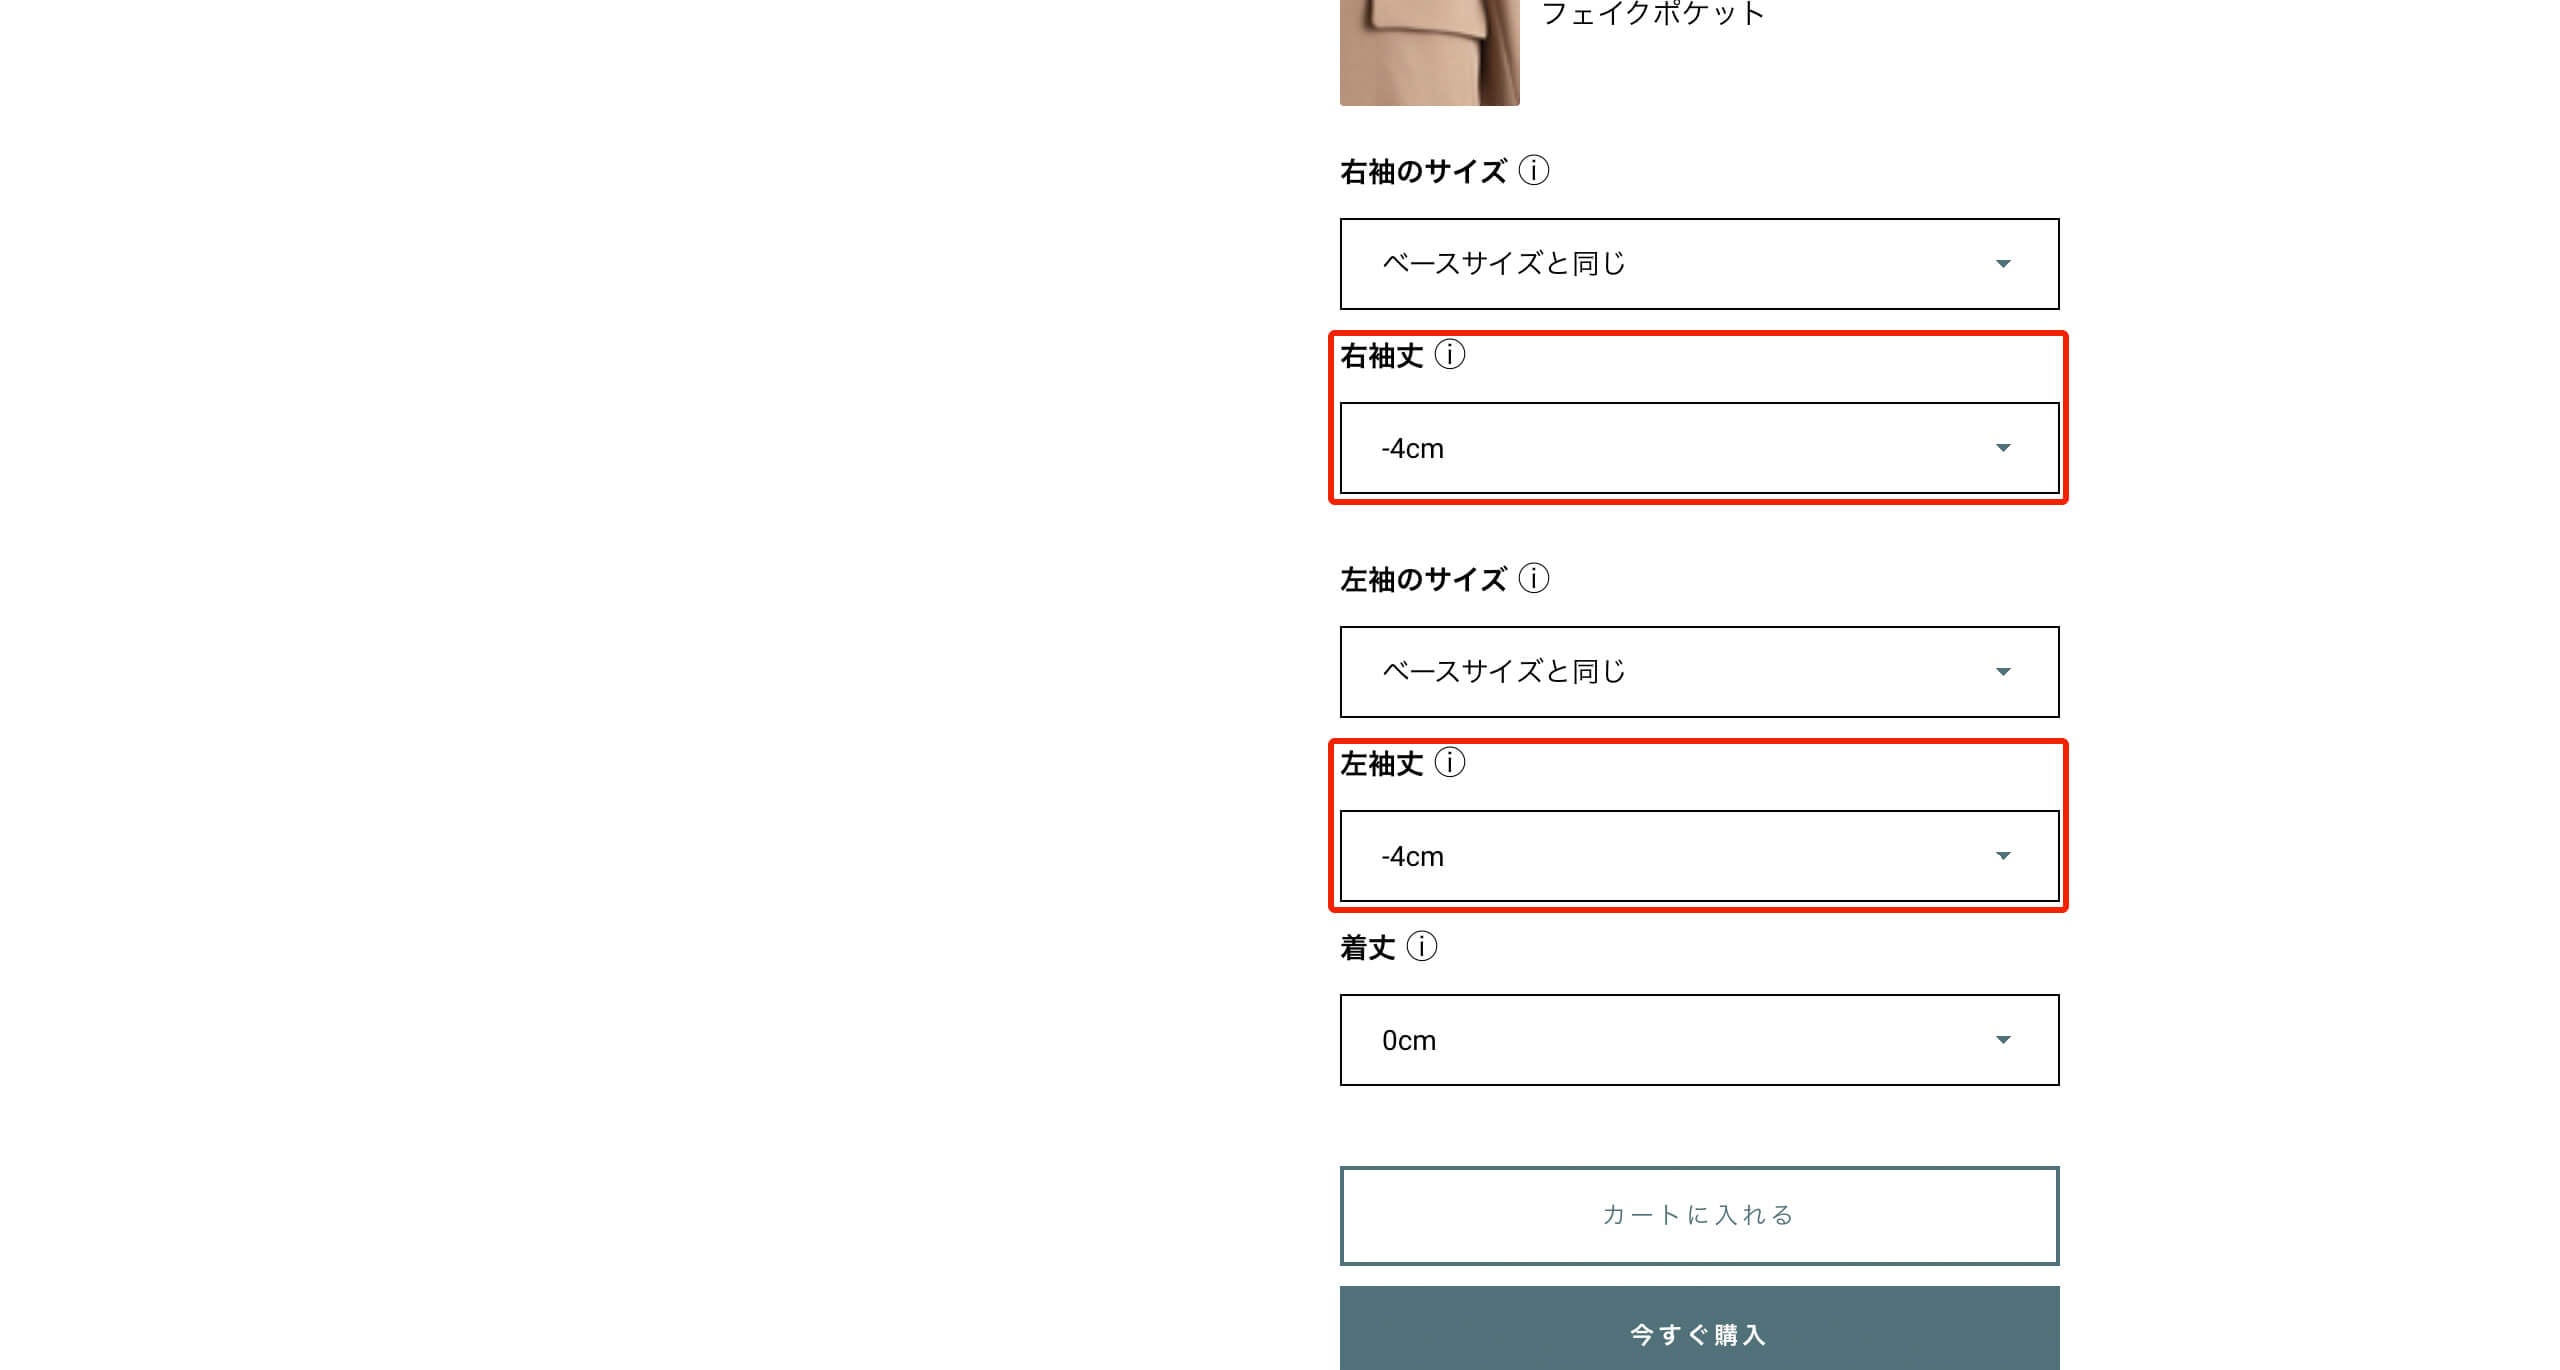Toggle 左袖丈 dropdown selection

[x=1700, y=855]
